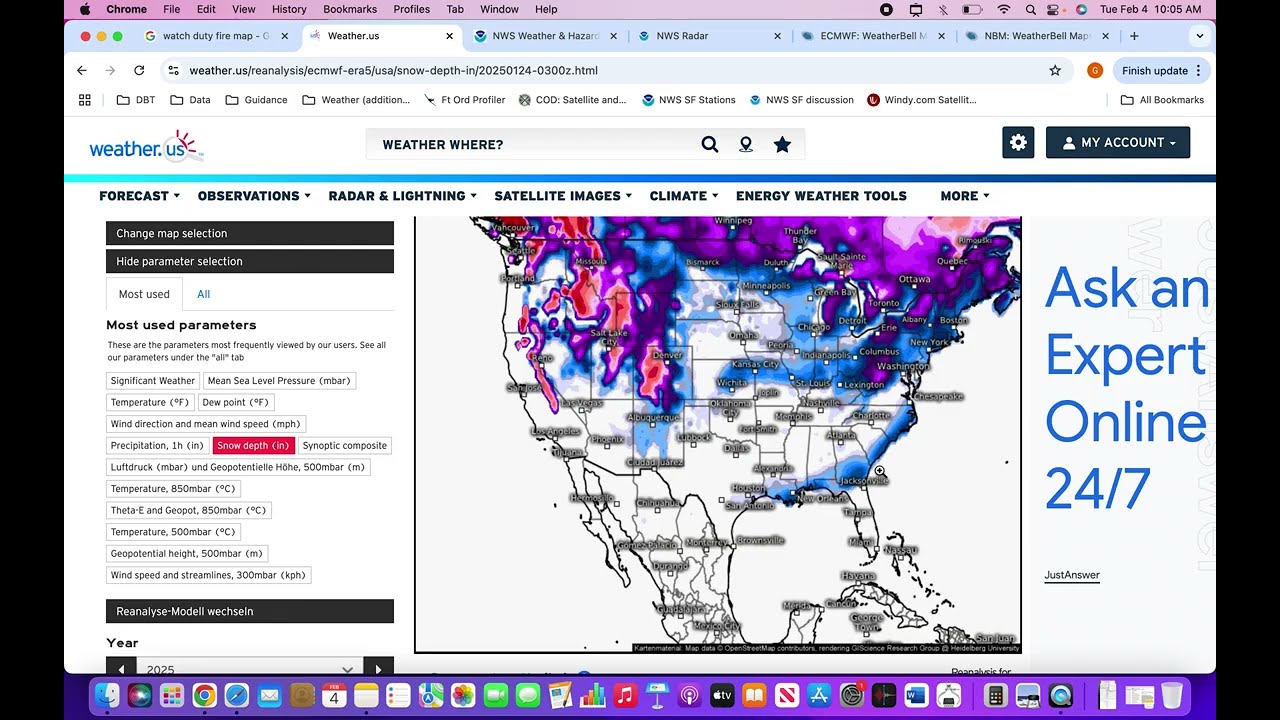Open Trash from the dock

tap(1172, 695)
